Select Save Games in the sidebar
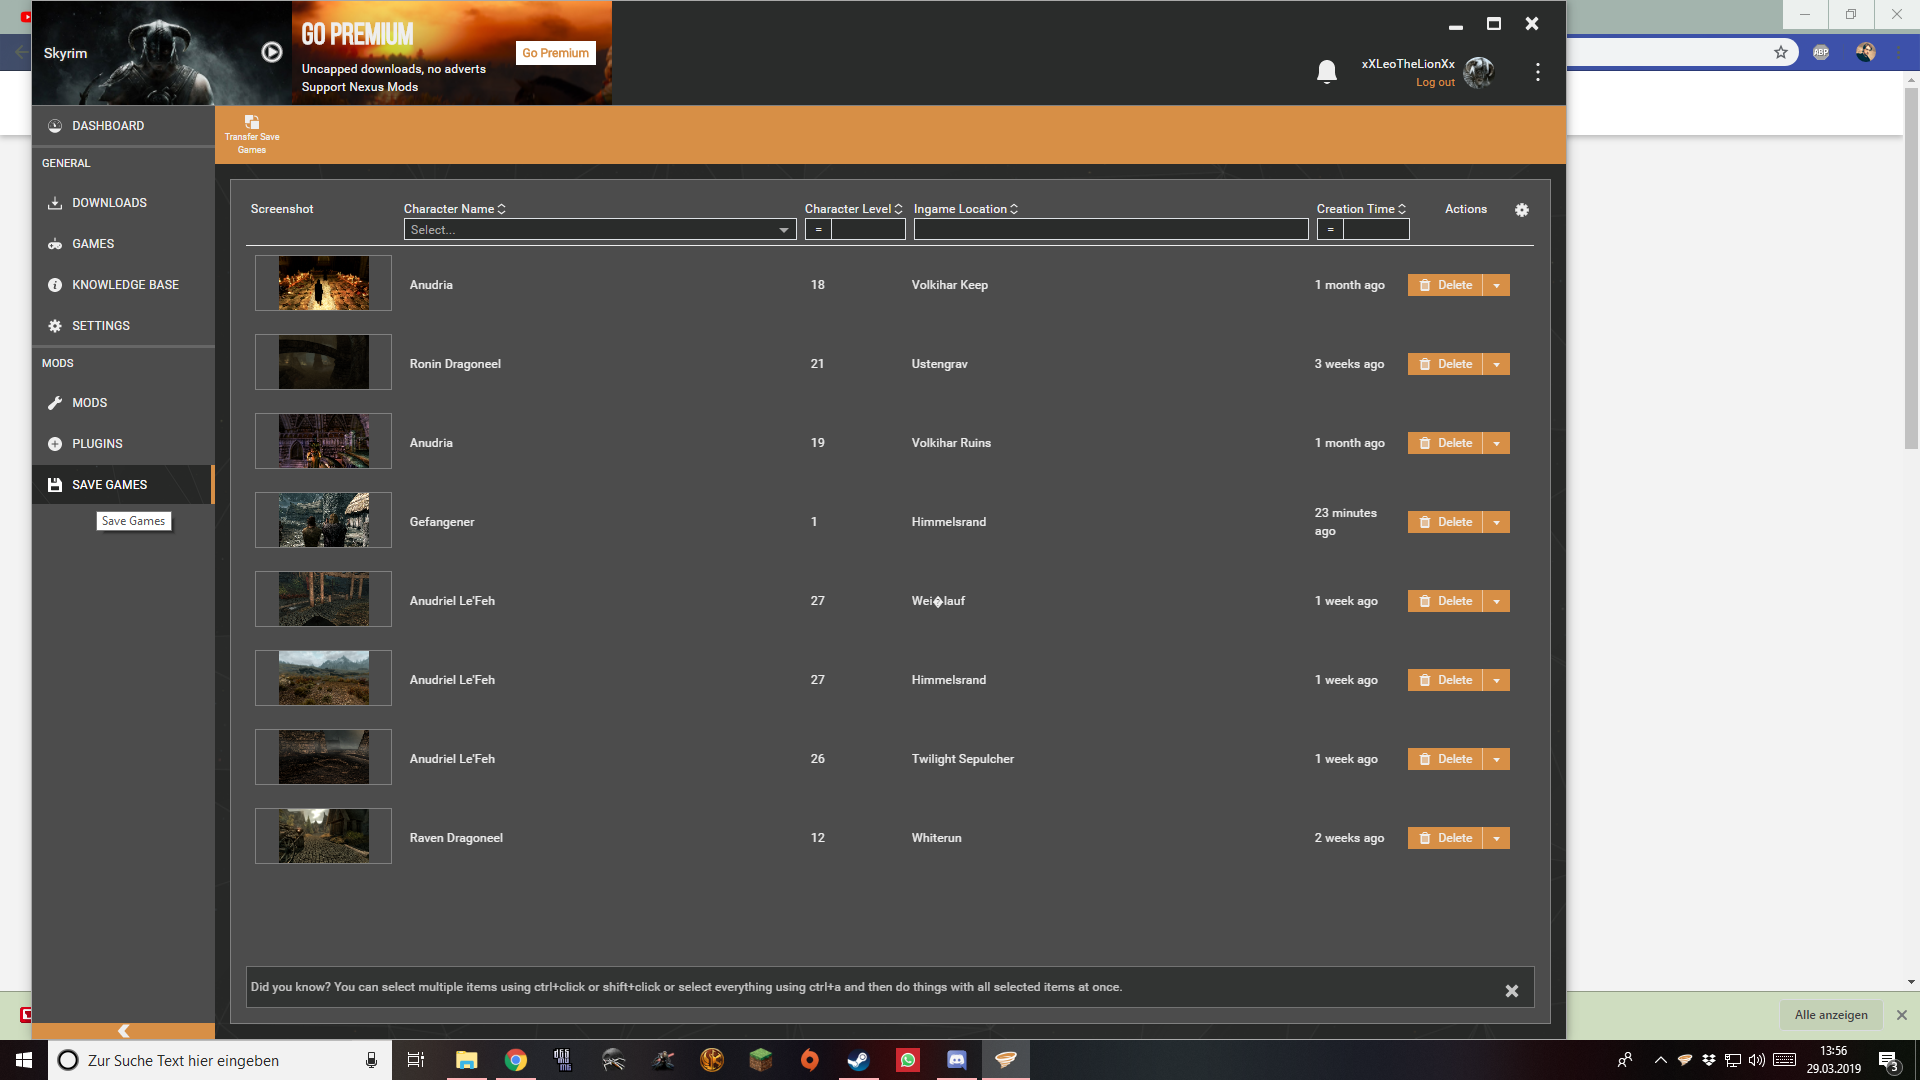The image size is (1920, 1080). pos(123,485)
